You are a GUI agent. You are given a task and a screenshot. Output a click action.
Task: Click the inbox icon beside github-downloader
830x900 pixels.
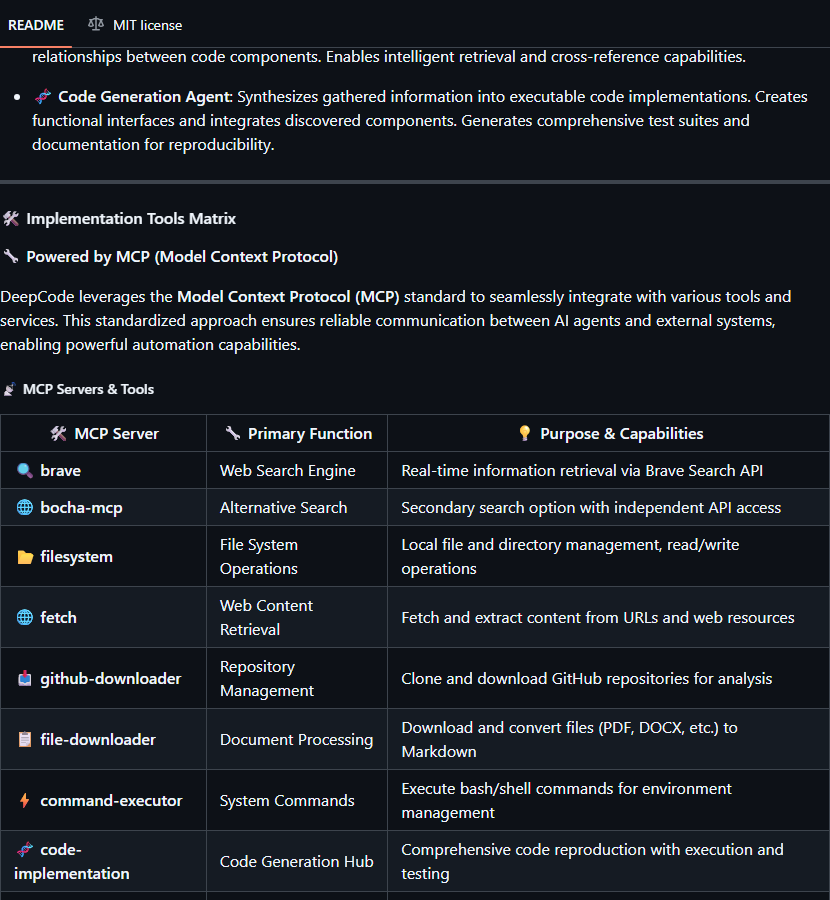click(25, 678)
